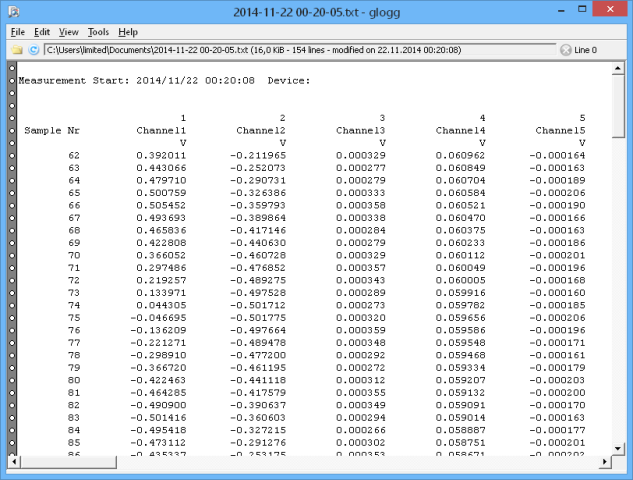Image resolution: width=633 pixels, height=480 pixels.
Task: Open the View menu
Action: (x=69, y=32)
